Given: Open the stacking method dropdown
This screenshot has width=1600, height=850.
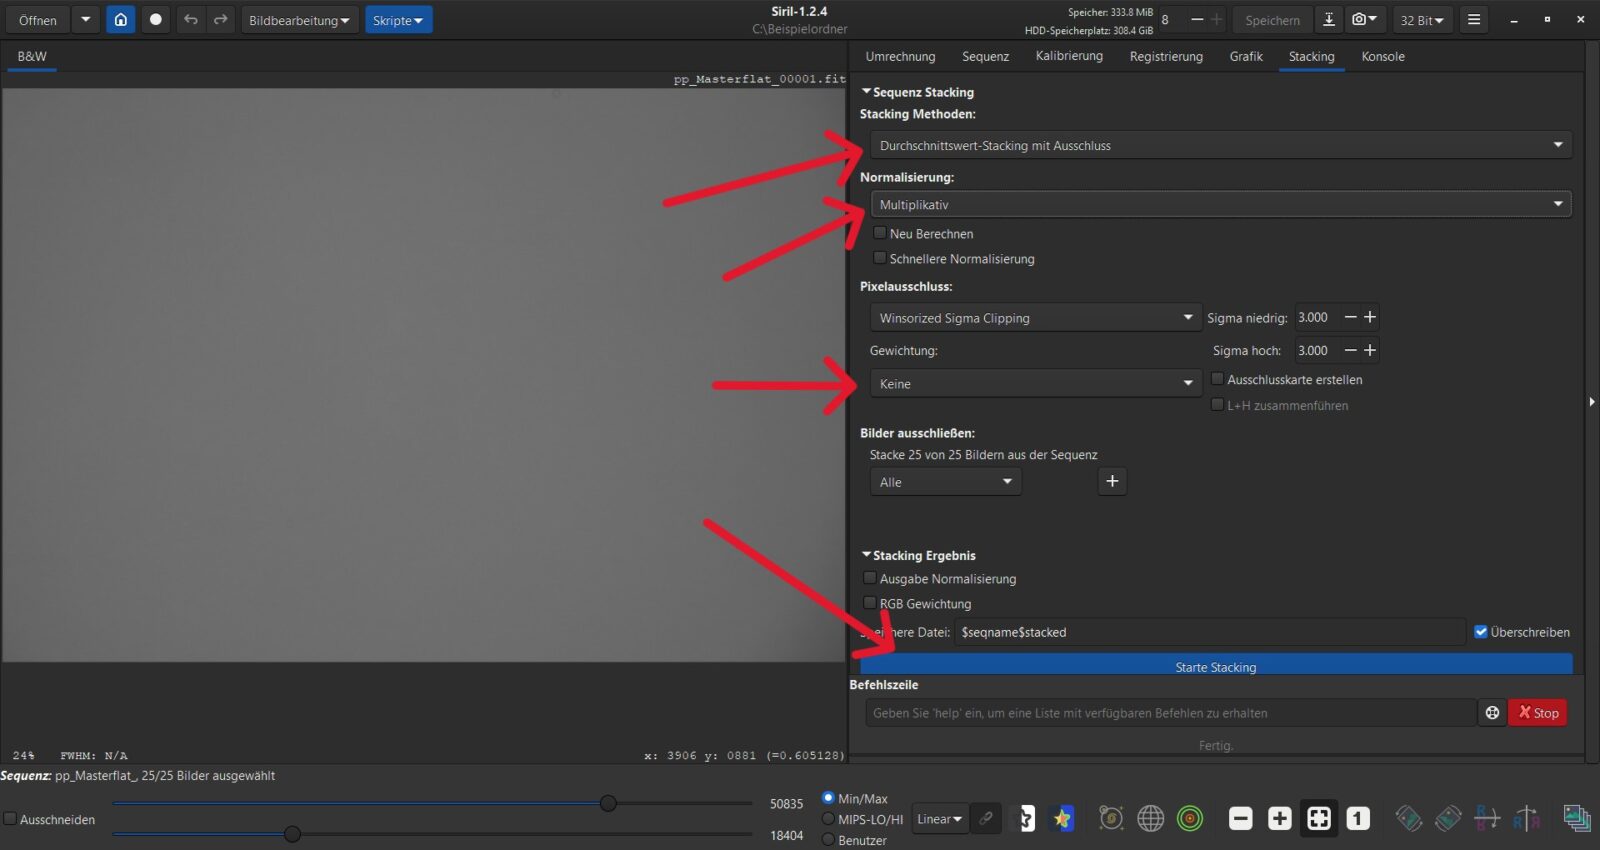Looking at the screenshot, I should [1220, 145].
